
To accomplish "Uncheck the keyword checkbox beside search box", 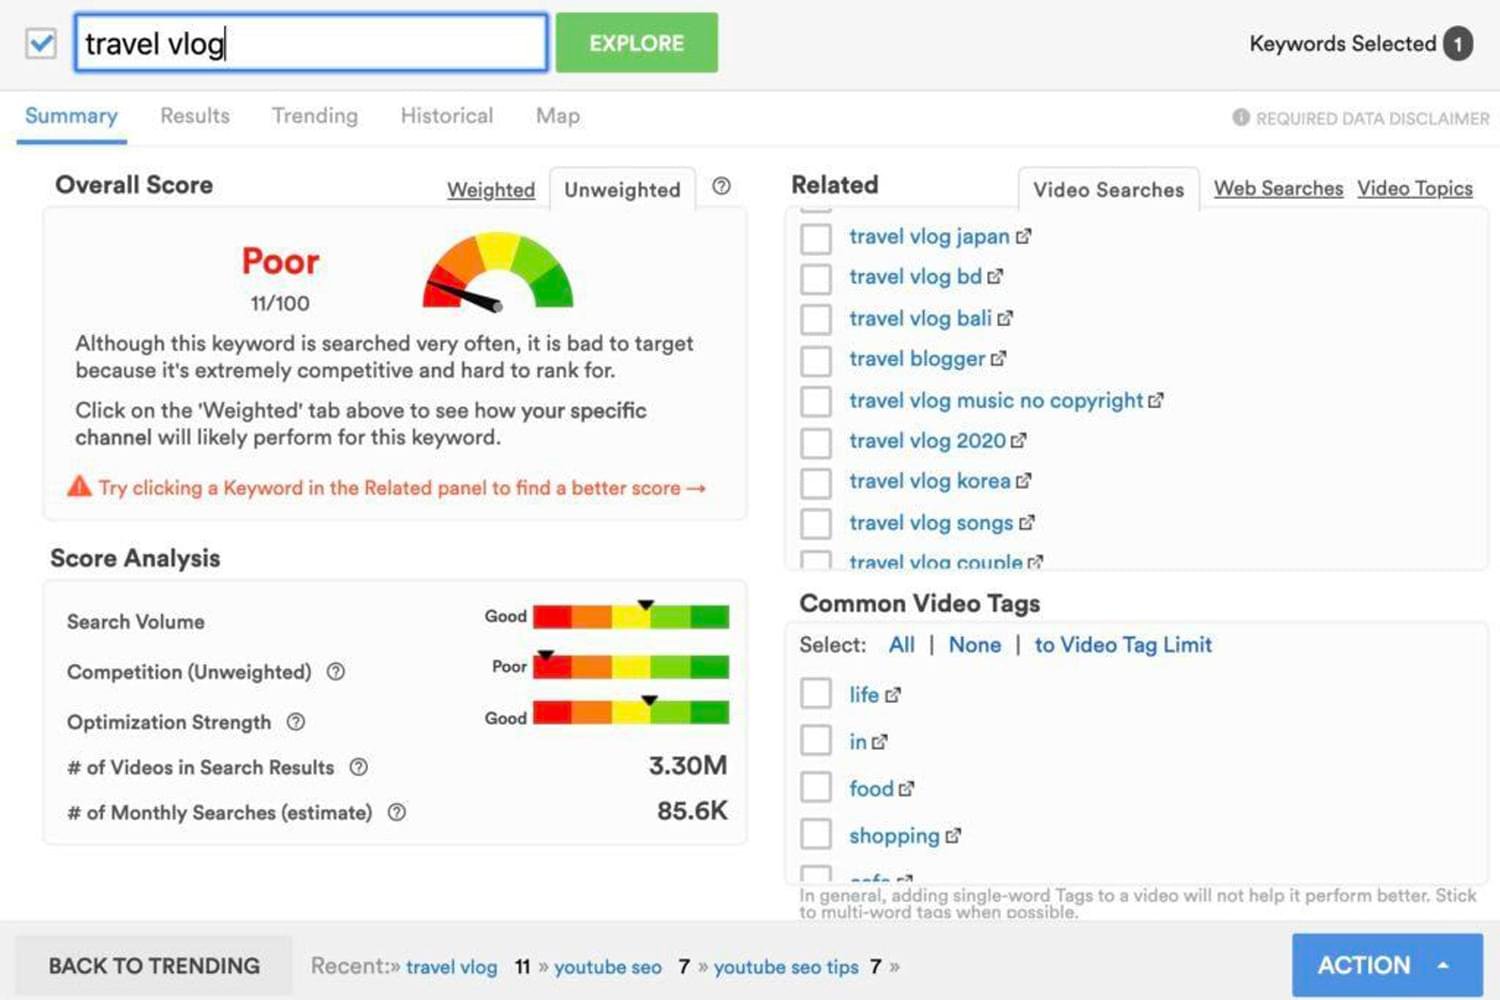I will (41, 44).
